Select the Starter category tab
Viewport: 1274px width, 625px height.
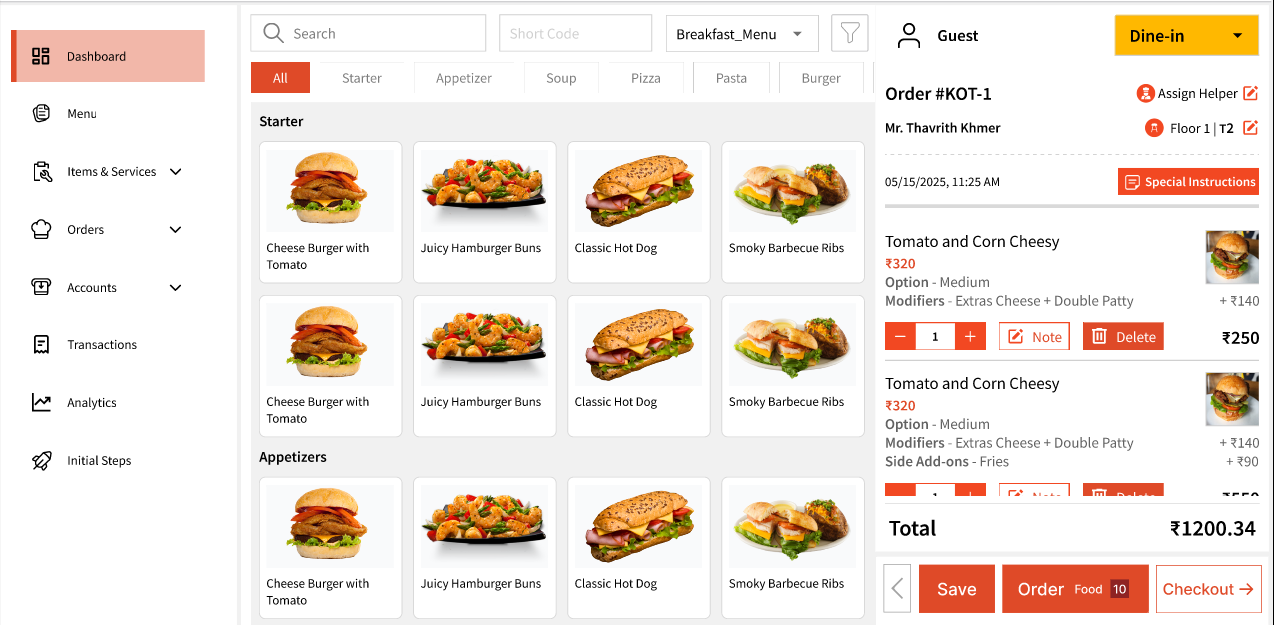(362, 78)
